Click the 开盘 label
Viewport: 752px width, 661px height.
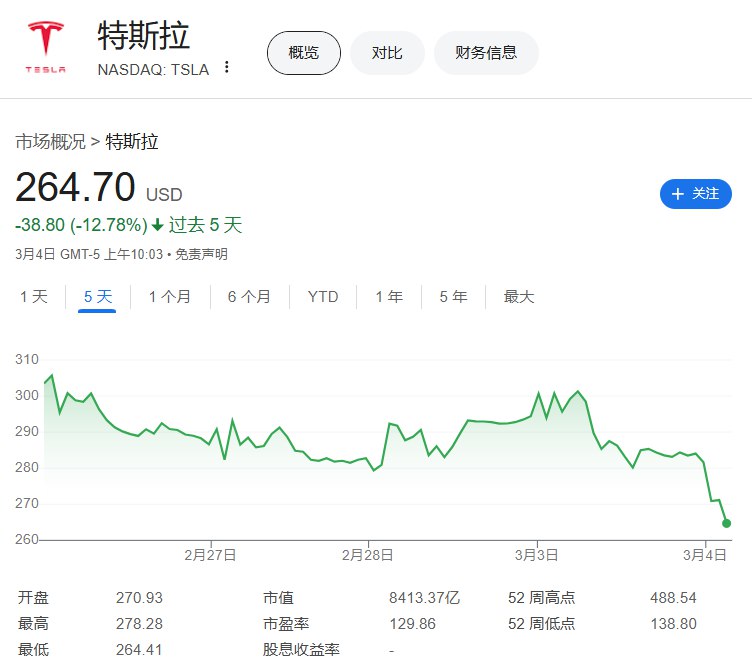[x=33, y=598]
